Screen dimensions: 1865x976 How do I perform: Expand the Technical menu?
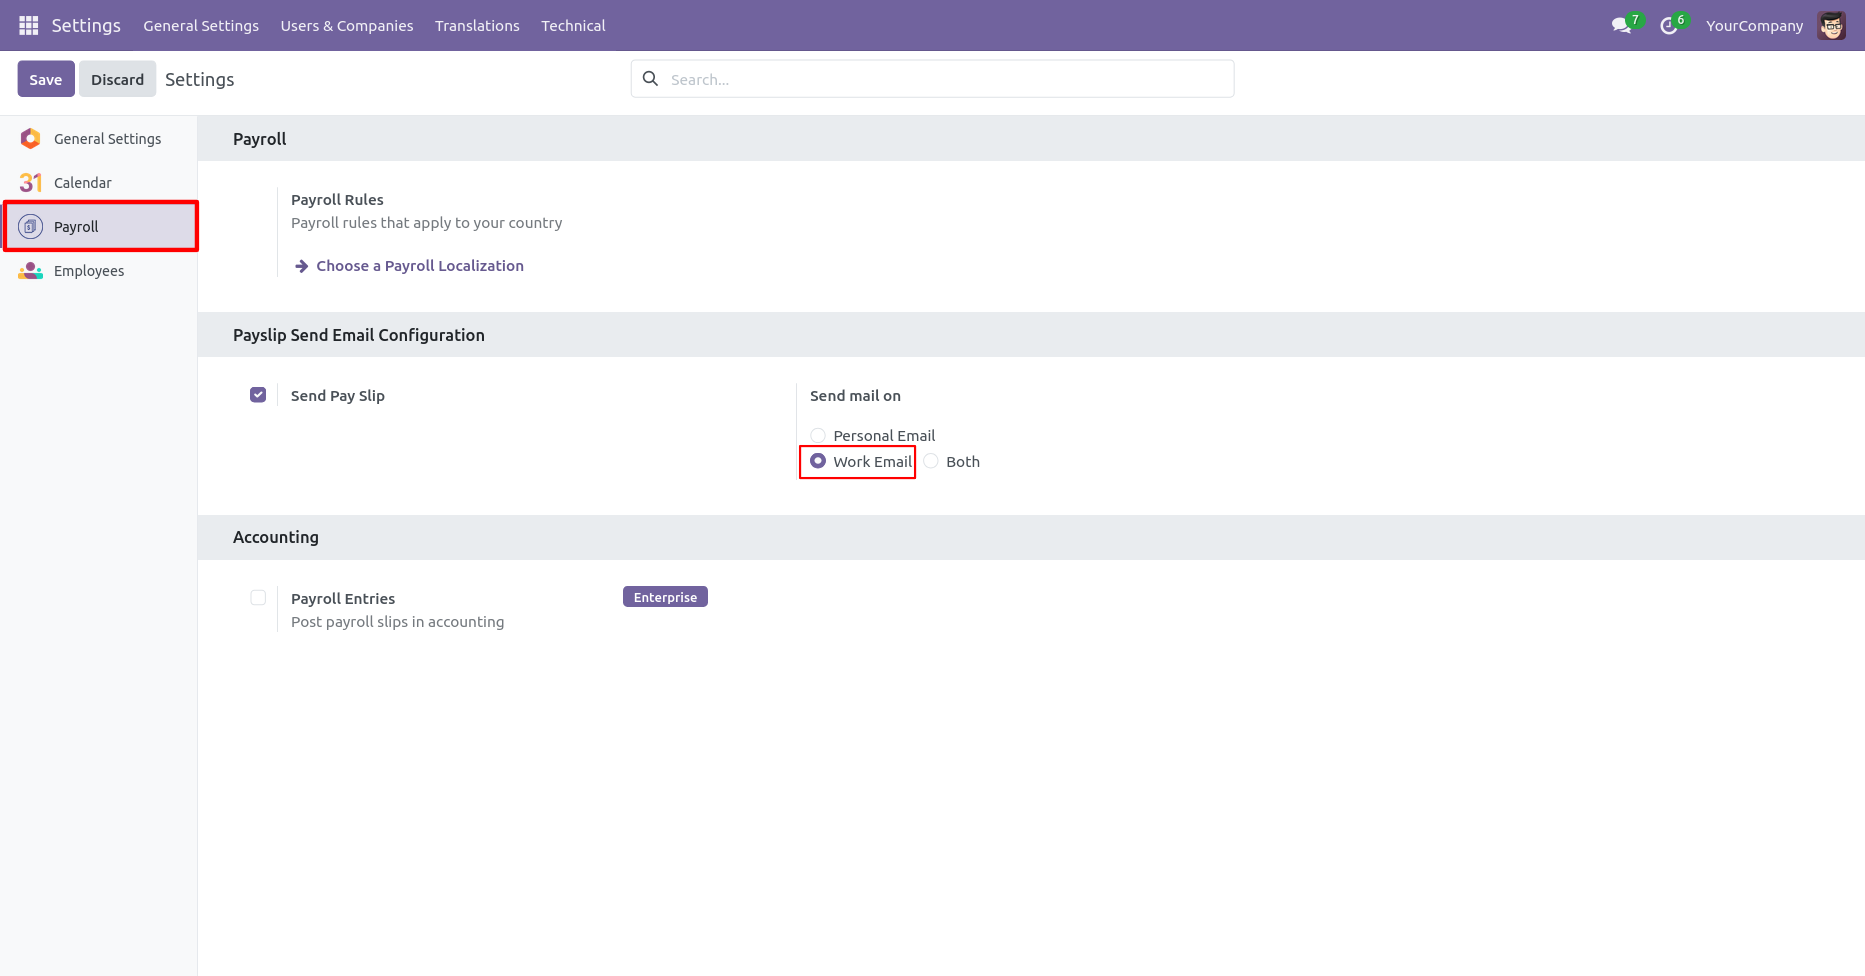573,26
